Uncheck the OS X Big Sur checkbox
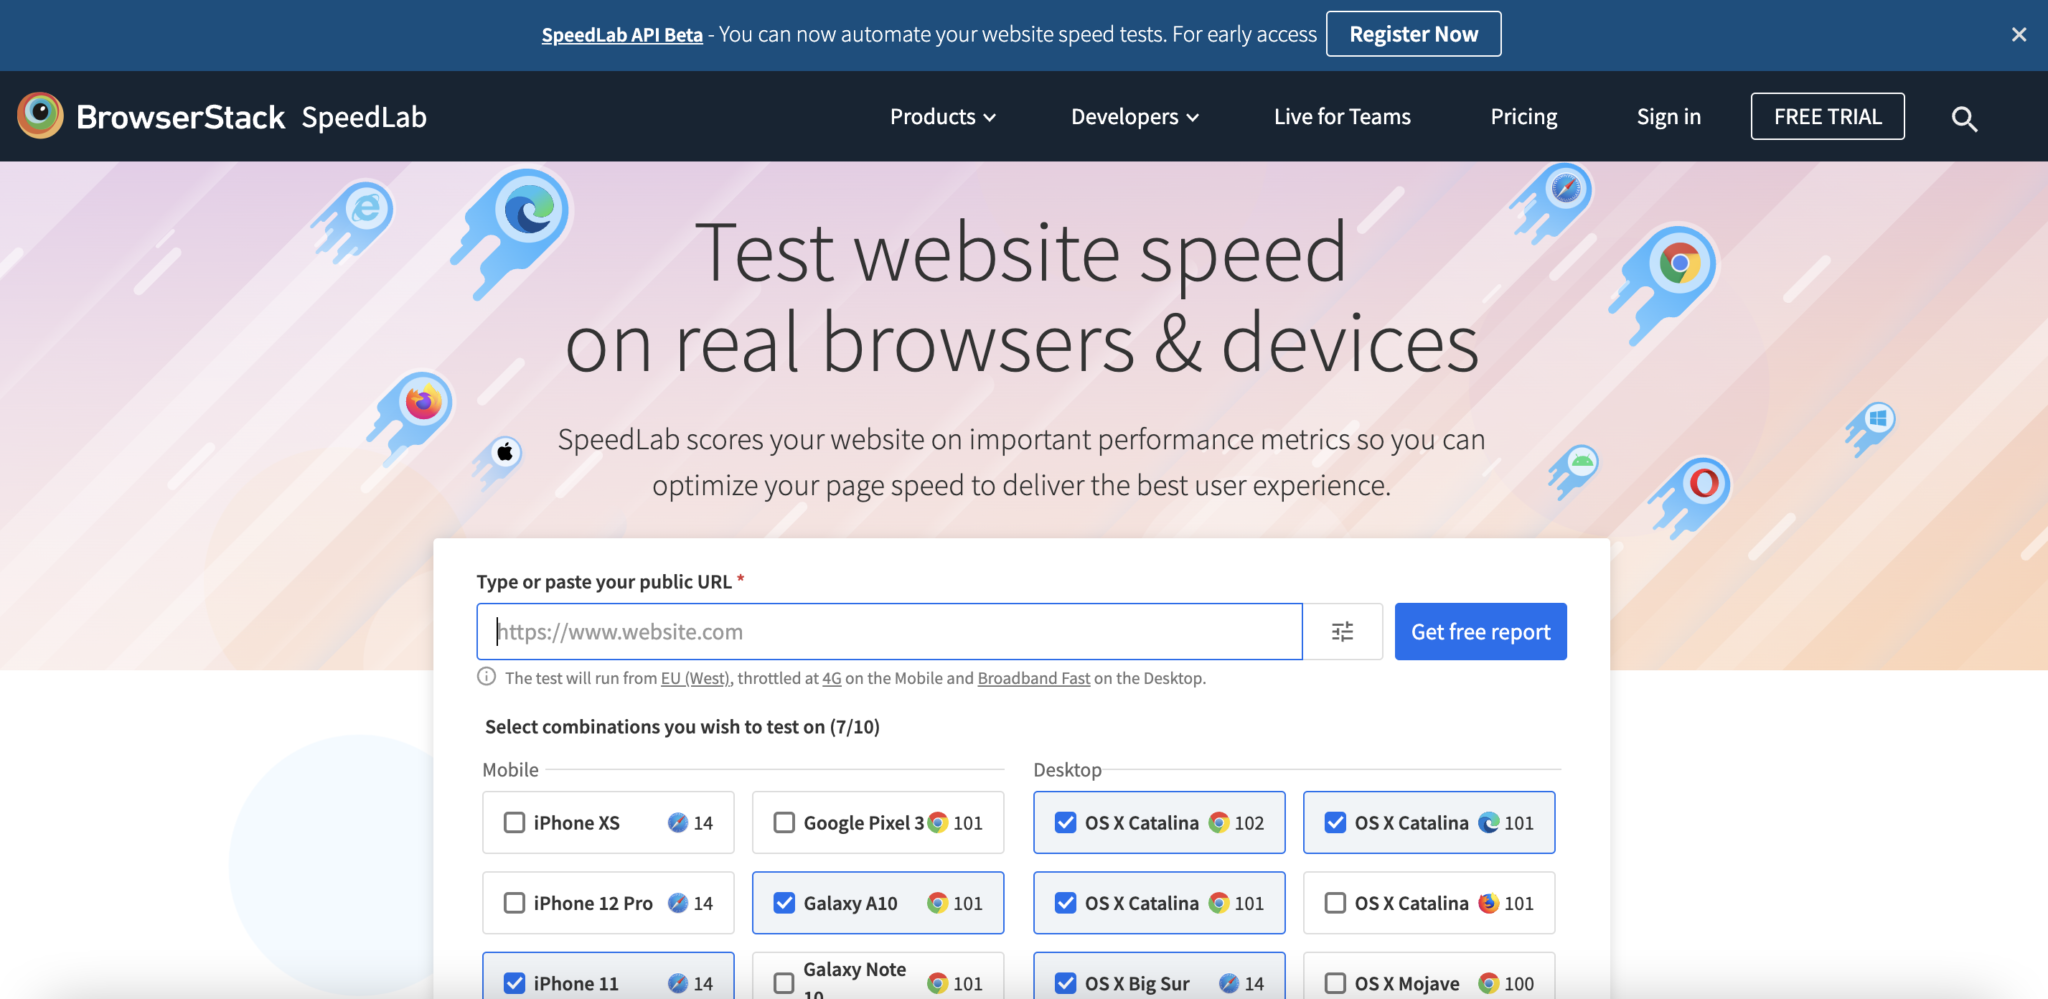 pos(1065,983)
